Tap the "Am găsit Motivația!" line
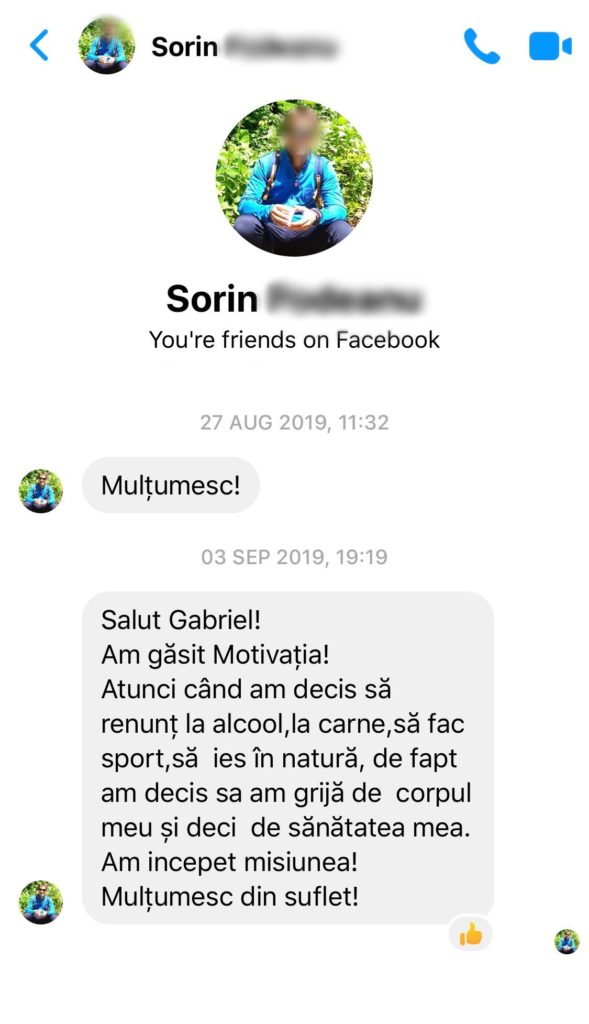Image resolution: width=589 pixels, height=1024 pixels. [215, 655]
